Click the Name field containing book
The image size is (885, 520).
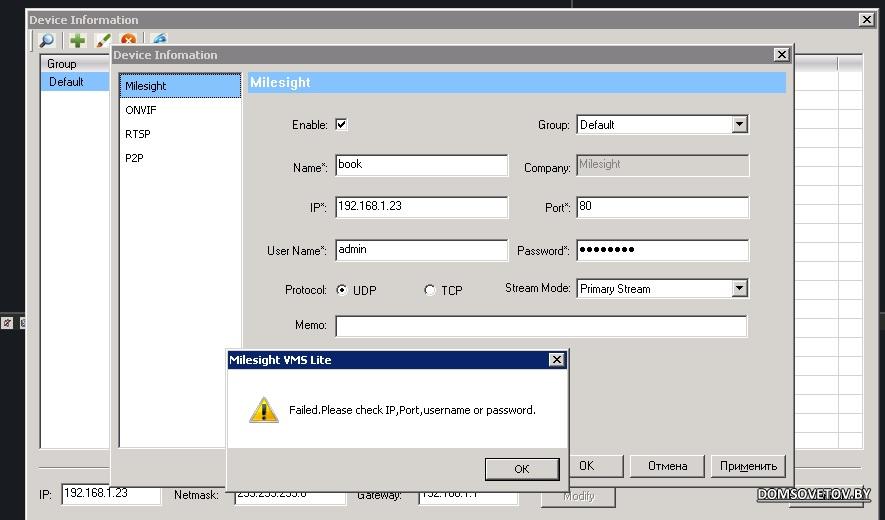422,165
